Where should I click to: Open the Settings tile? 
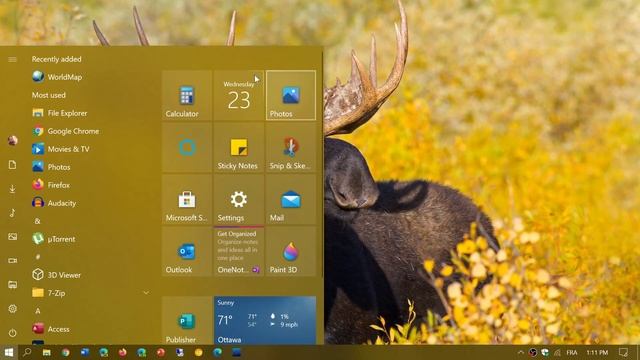point(239,199)
